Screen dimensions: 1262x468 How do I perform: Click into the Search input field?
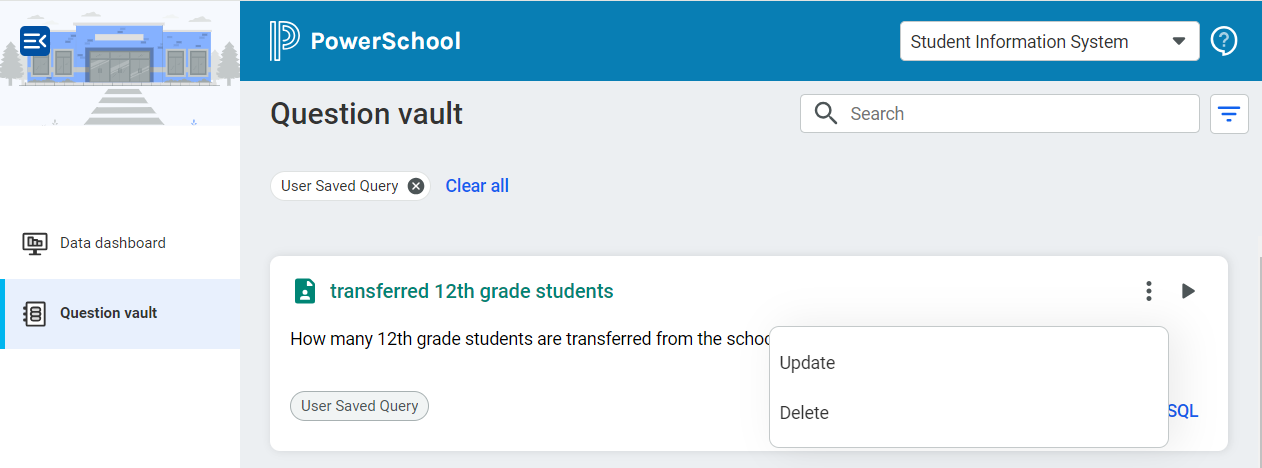click(x=1015, y=114)
